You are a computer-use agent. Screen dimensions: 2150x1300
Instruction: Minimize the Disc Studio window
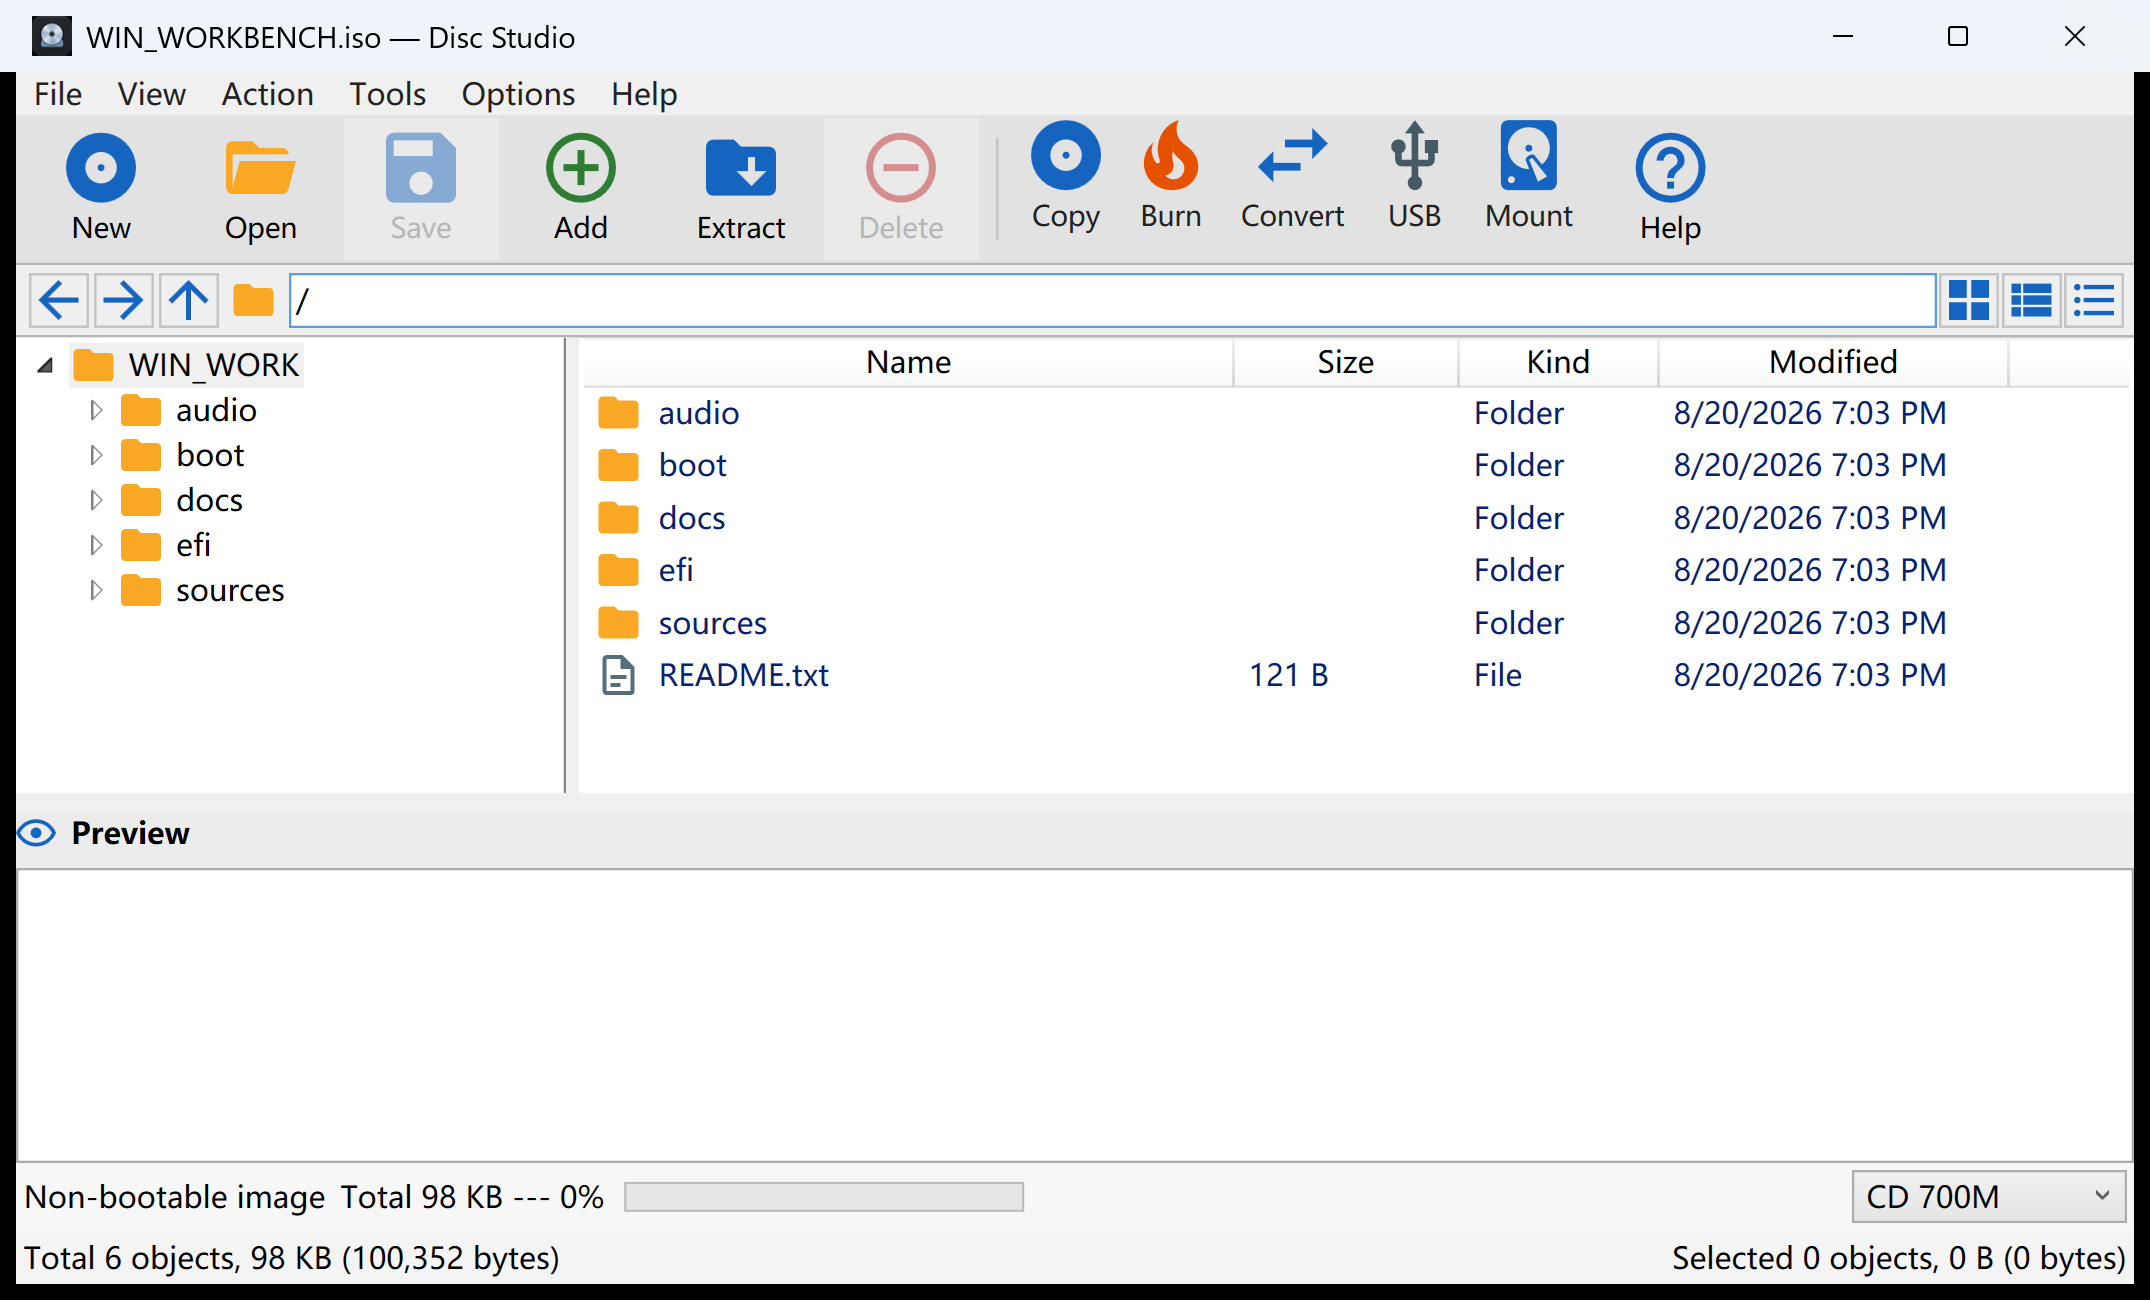(1843, 37)
